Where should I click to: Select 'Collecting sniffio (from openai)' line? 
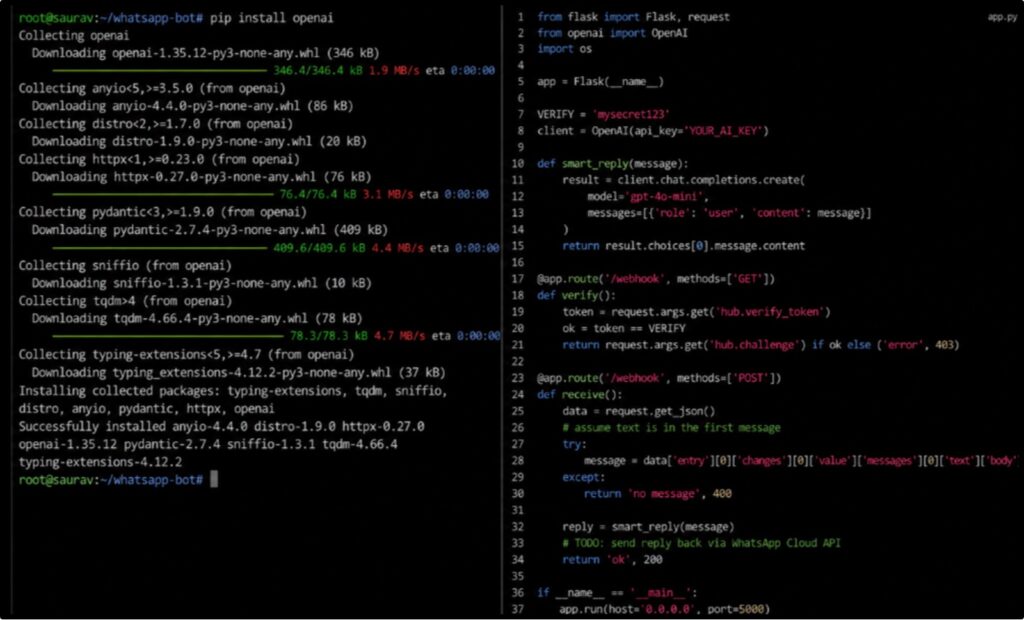pos(125,265)
